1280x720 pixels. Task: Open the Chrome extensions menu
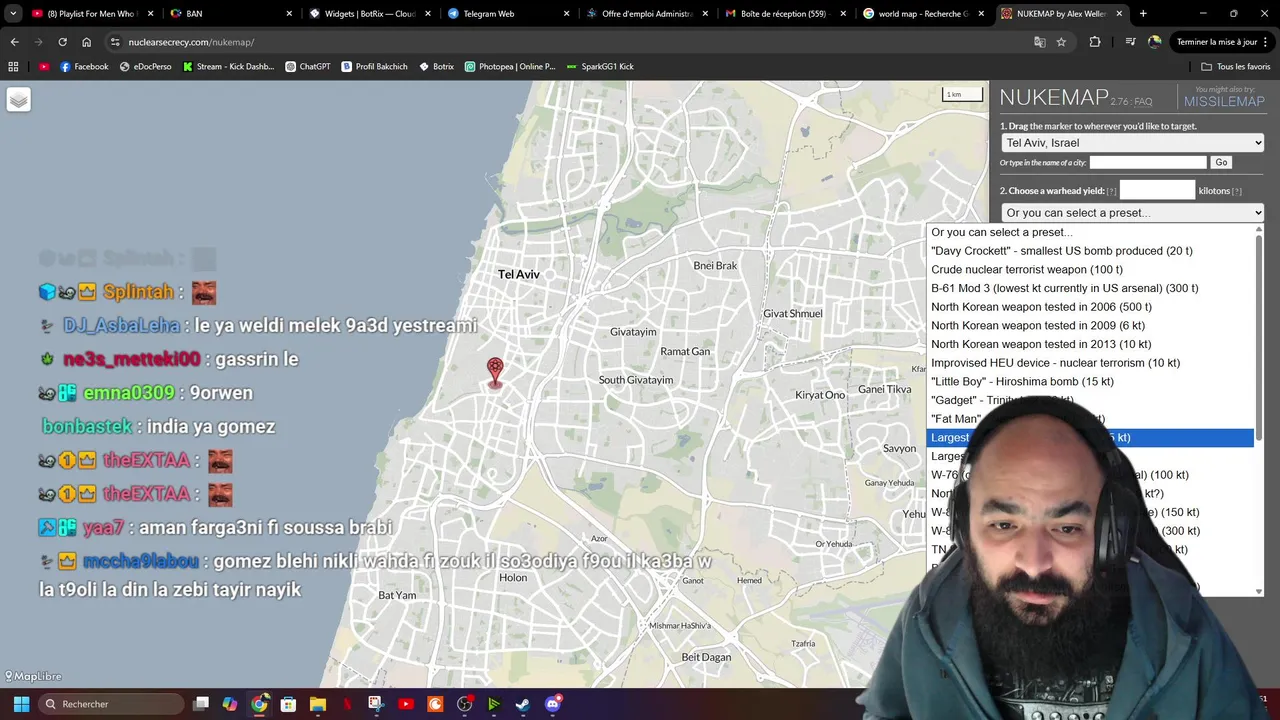pyautogui.click(x=1095, y=42)
